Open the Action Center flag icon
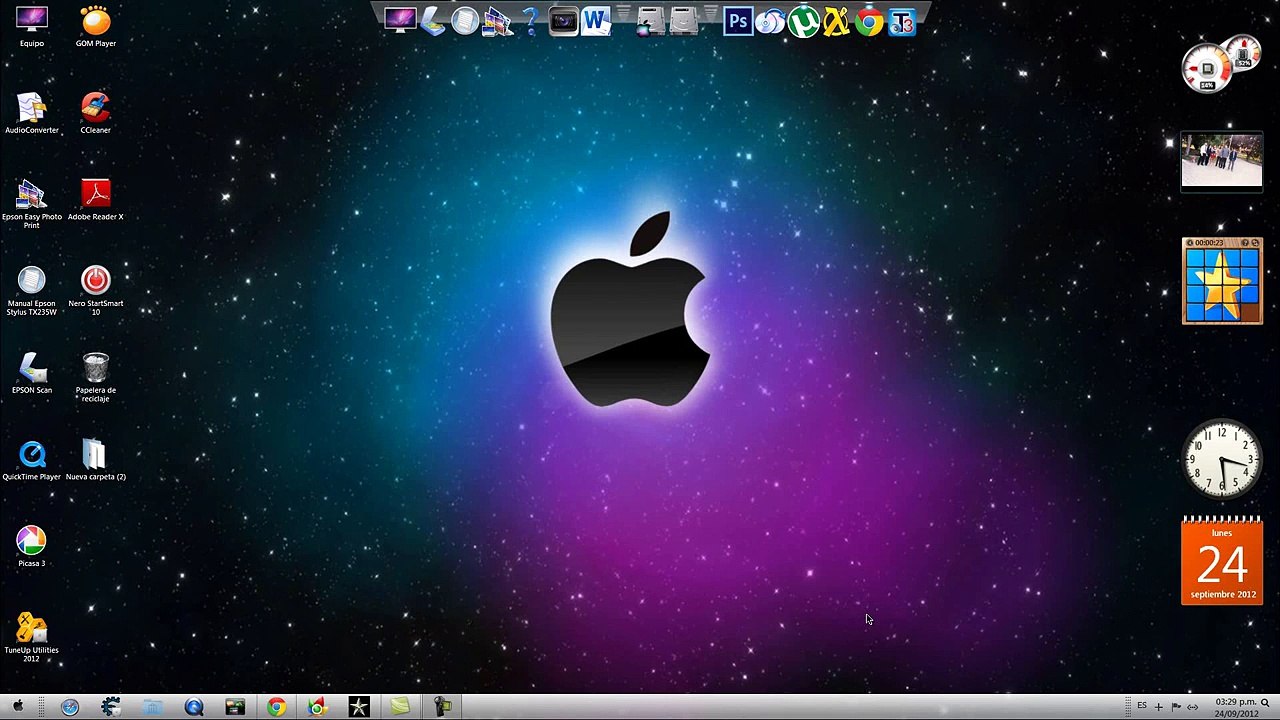Viewport: 1280px width, 720px height. click(x=1176, y=707)
